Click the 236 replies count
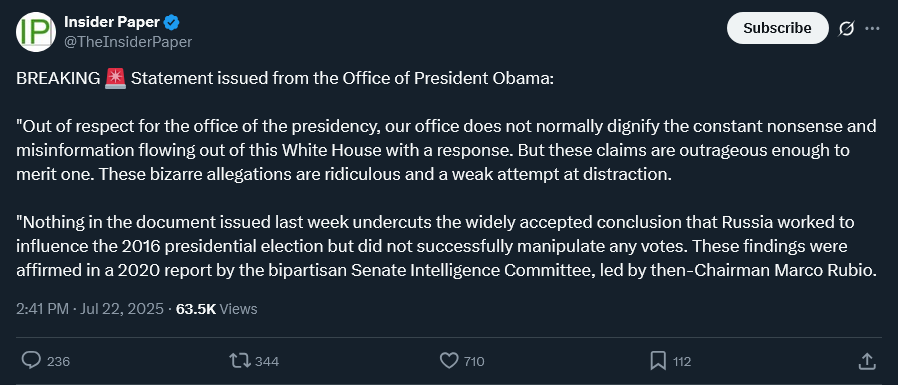The width and height of the screenshot is (898, 385). (x=58, y=362)
